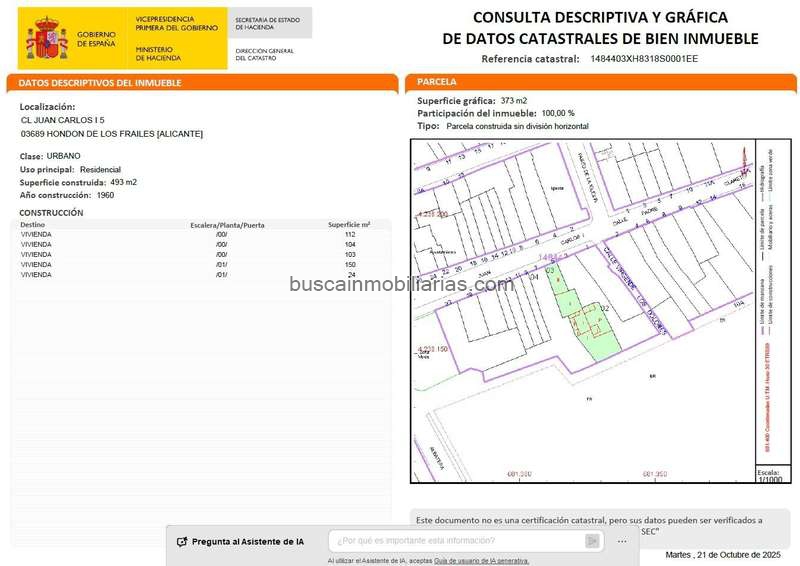800x566 pixels.
Task: Open the "Guía de usuario de IA generativa" link
Action: point(481,561)
